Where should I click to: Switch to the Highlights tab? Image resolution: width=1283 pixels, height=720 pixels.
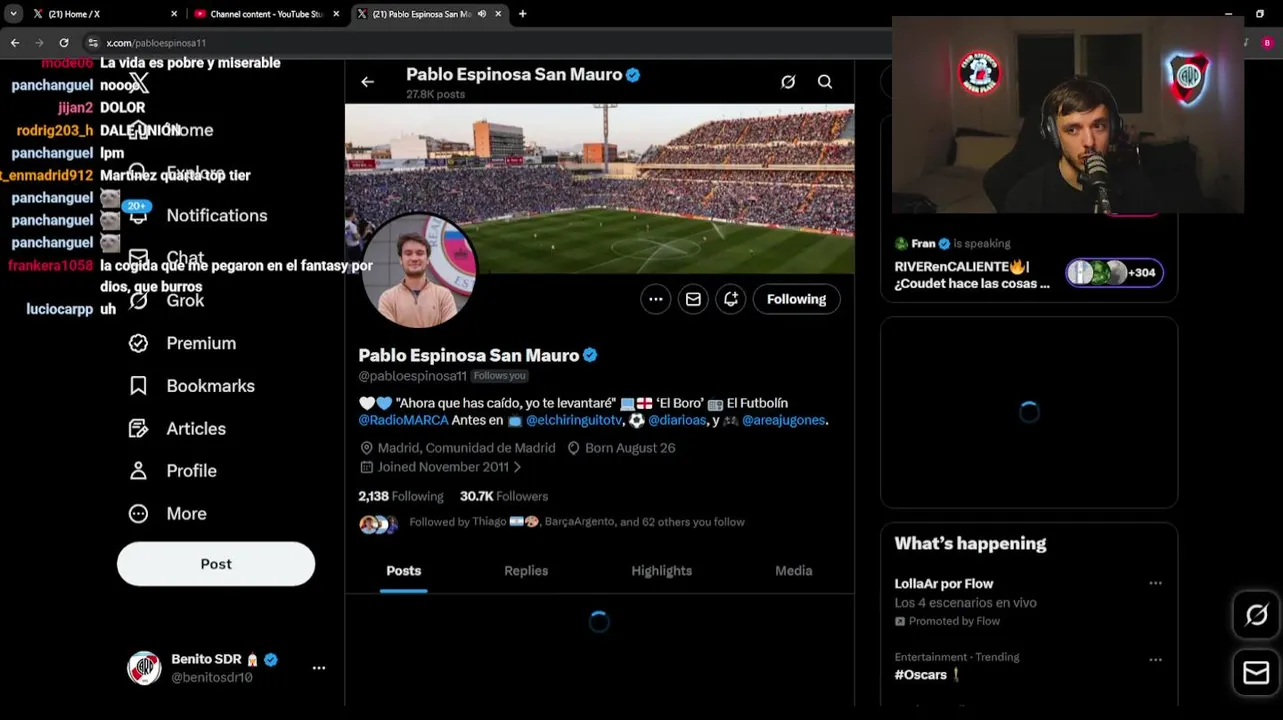(x=661, y=571)
